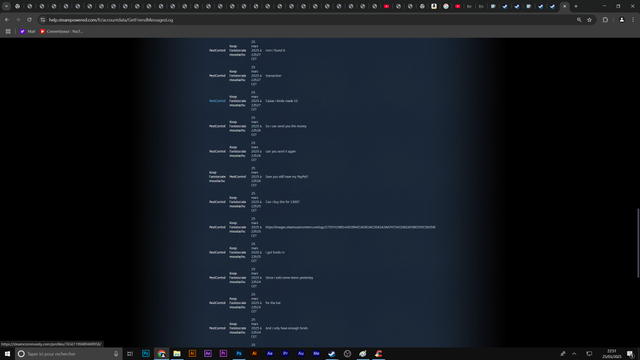Click Koop l'aristocrate moustachu beside 'Sure you still have my PayPal?'
The width and height of the screenshot is (640, 360).
[217, 176]
